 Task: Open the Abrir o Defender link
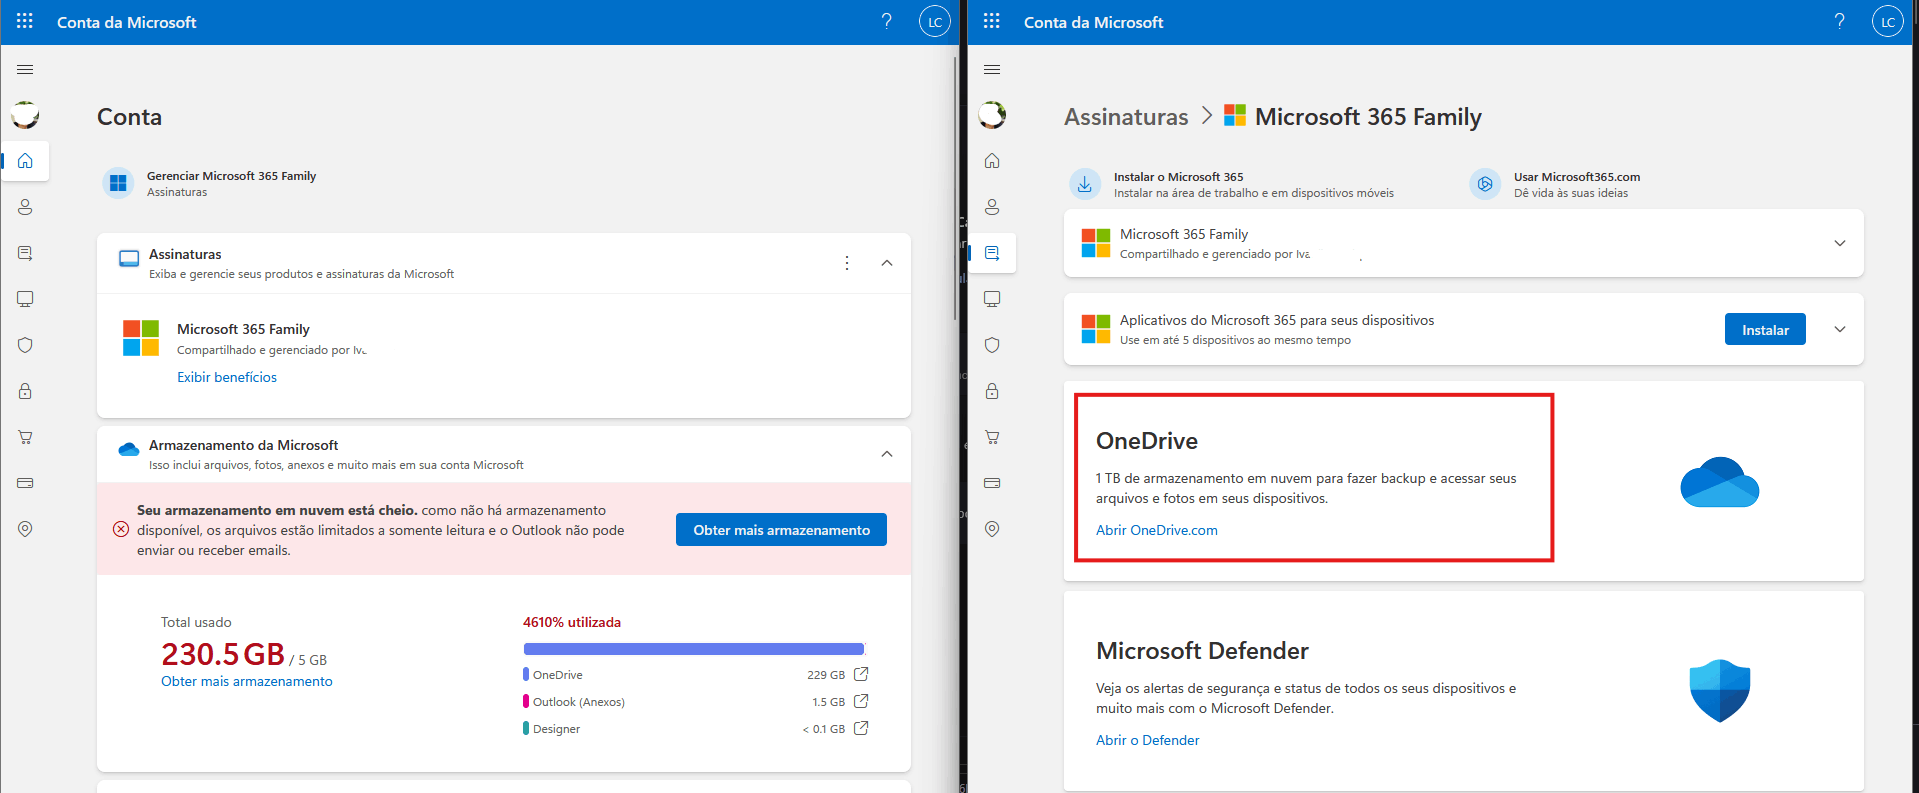(x=1148, y=740)
